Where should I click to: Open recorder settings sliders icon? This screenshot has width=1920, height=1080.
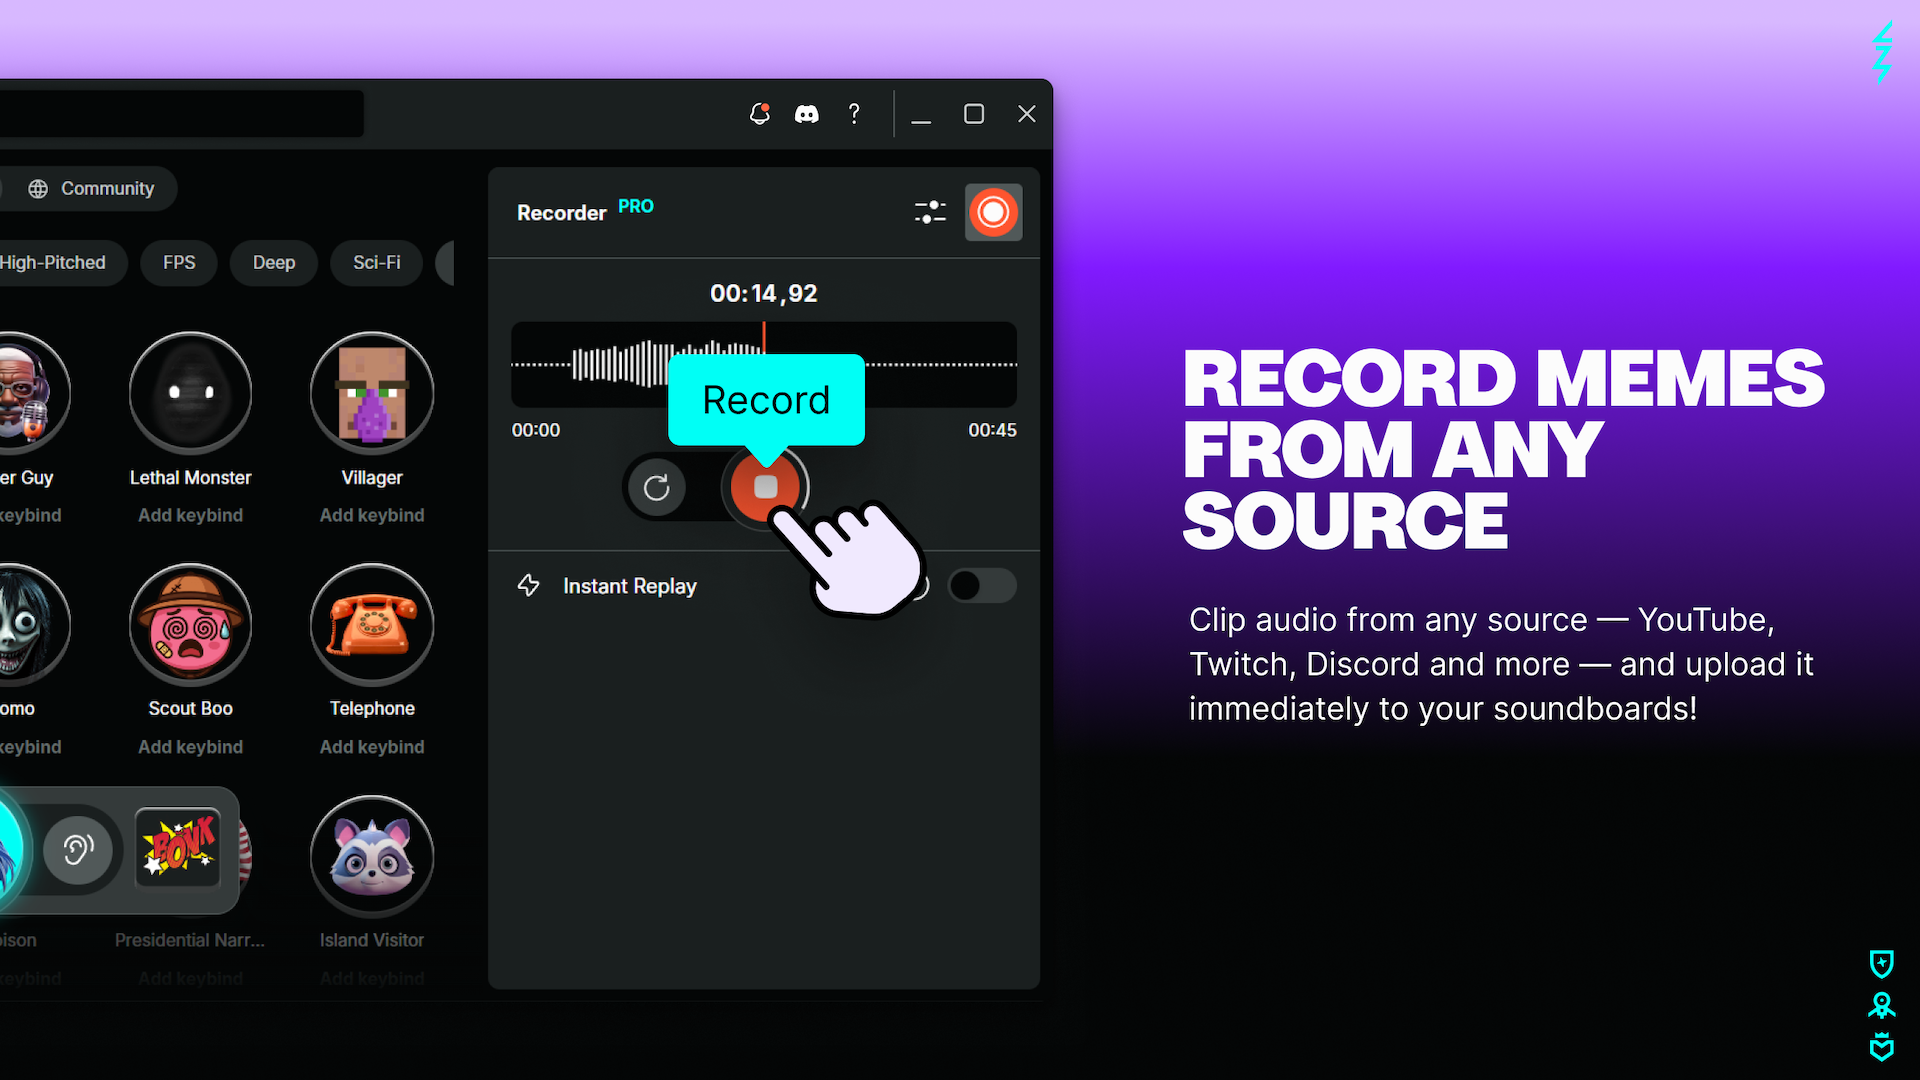pos(930,212)
